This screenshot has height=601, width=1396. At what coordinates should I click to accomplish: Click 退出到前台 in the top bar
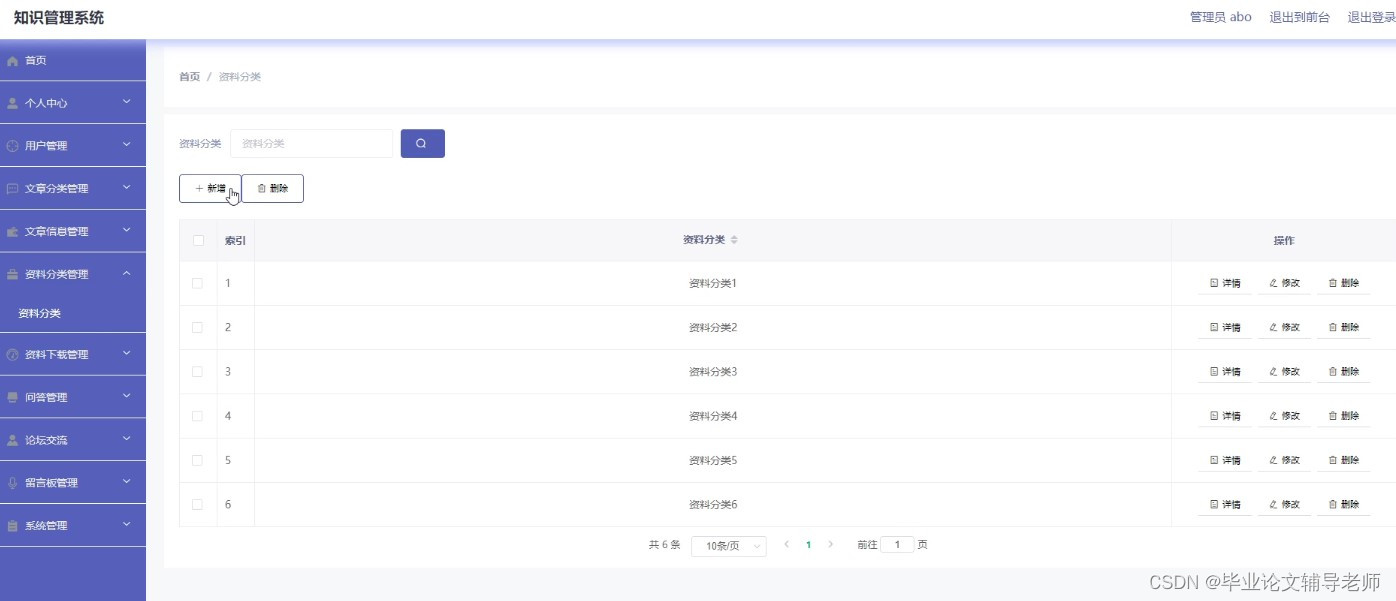point(1300,17)
